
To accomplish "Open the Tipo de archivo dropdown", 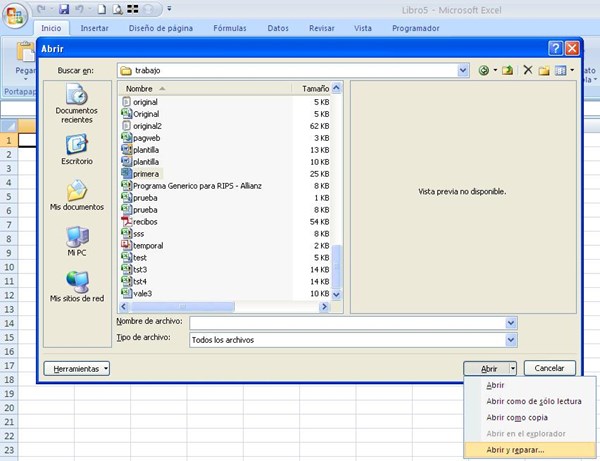I will pyautogui.click(x=511, y=340).
